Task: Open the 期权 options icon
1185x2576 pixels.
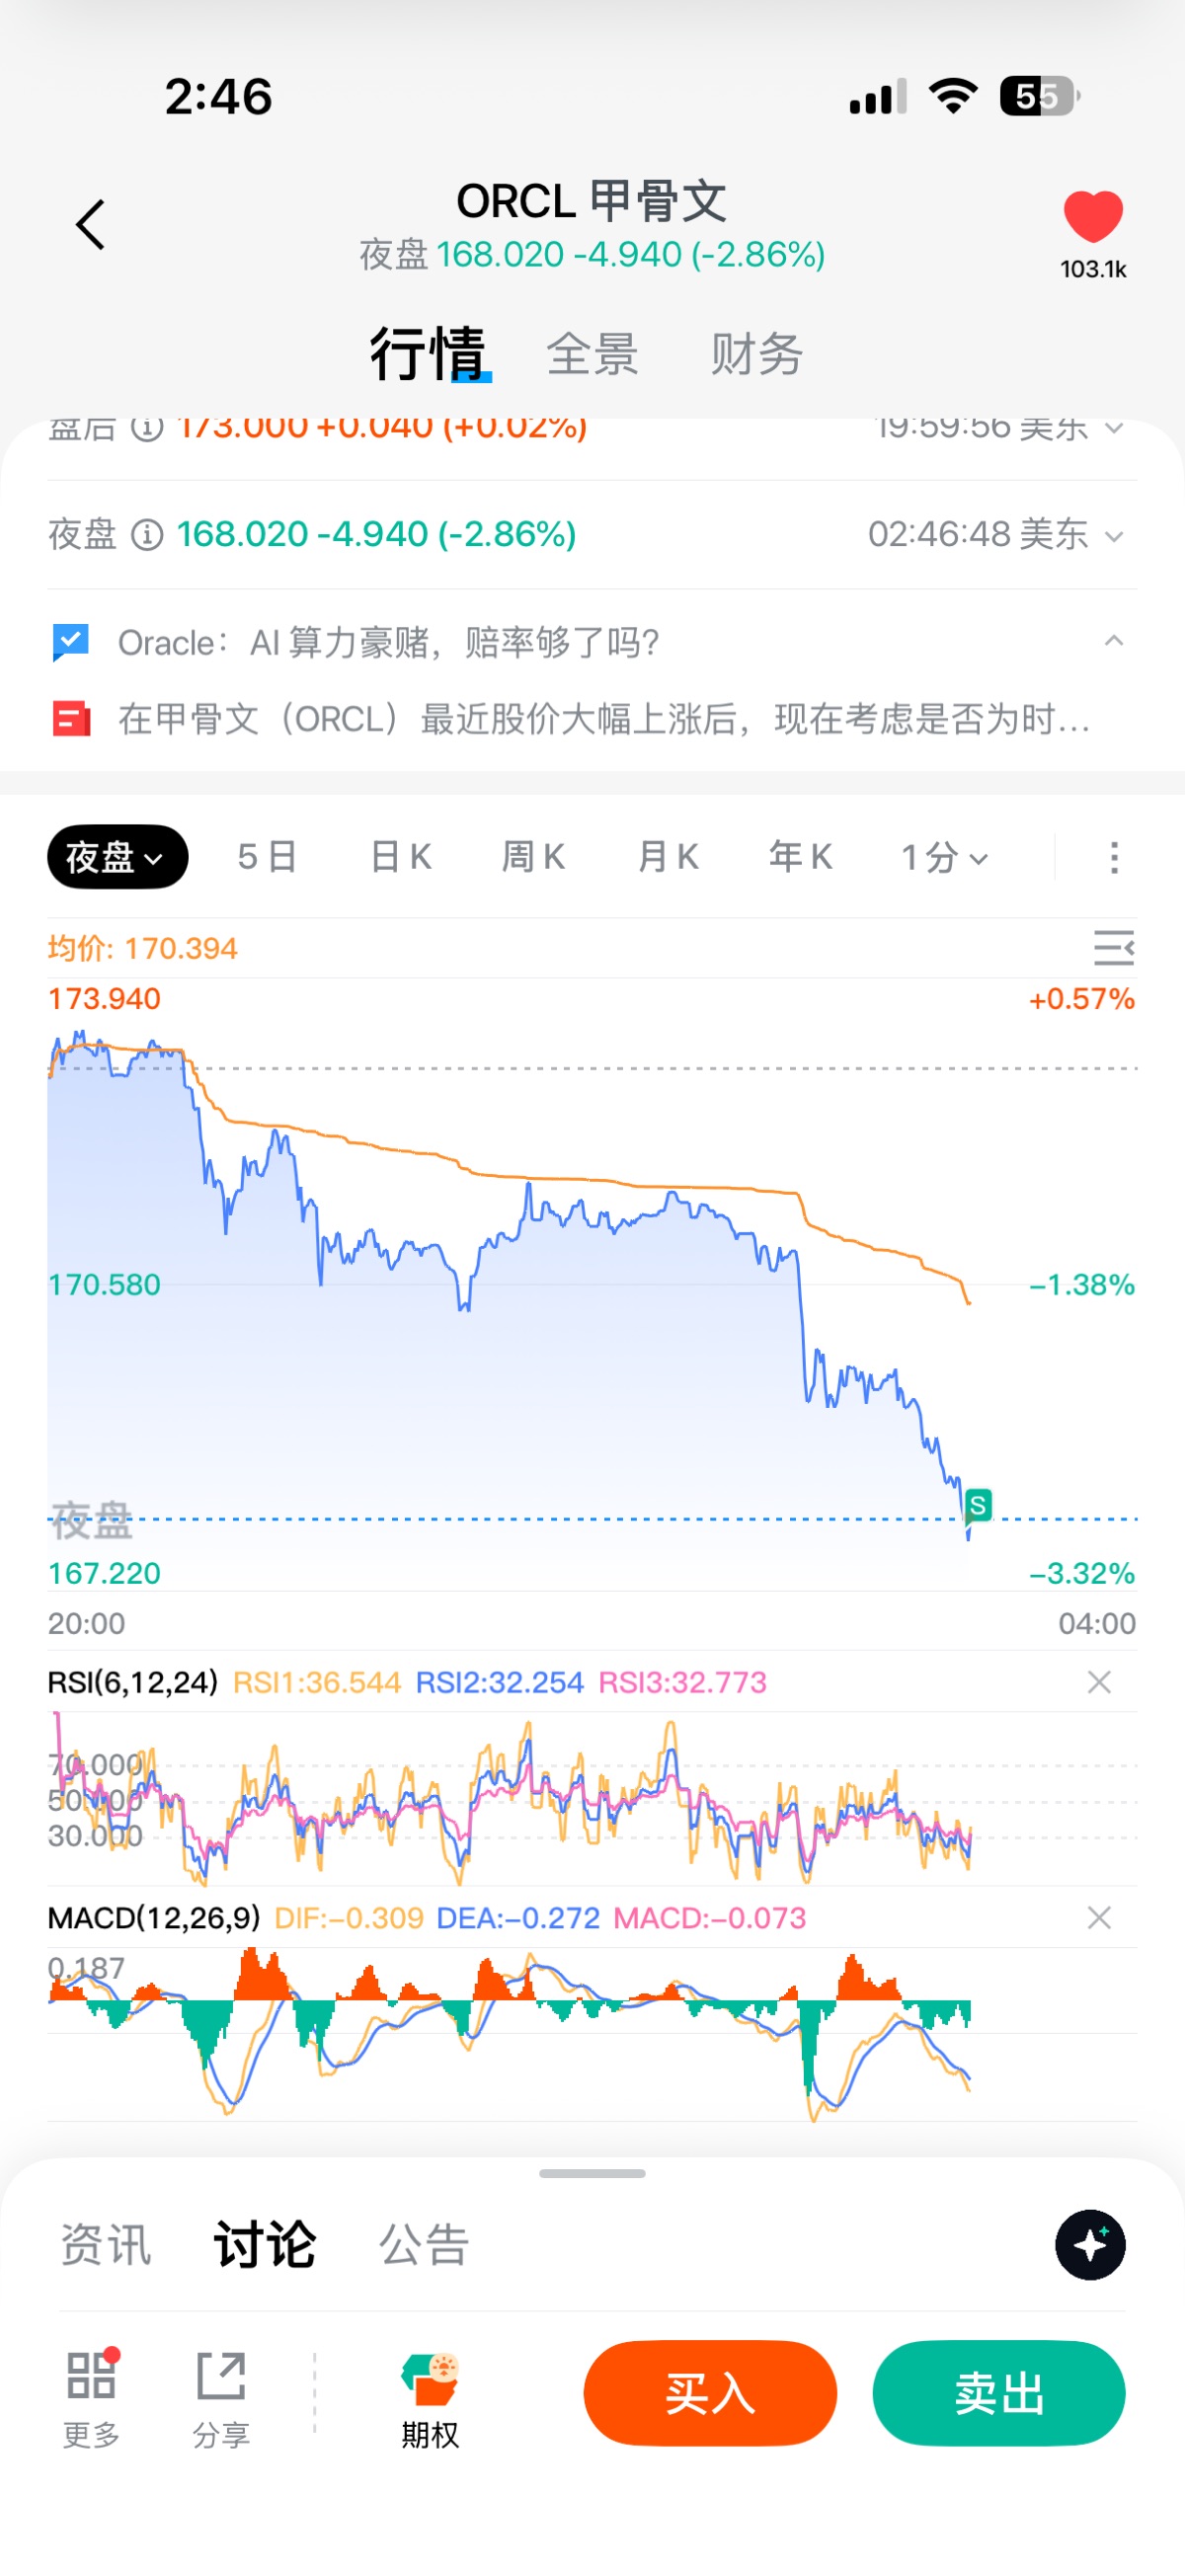Action: coord(430,2380)
